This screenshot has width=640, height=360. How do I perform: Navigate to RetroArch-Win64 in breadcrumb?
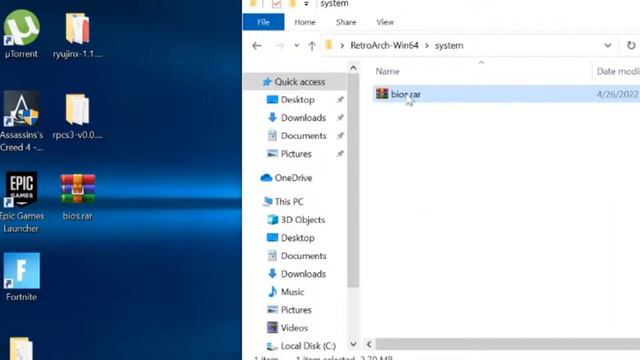tap(384, 45)
